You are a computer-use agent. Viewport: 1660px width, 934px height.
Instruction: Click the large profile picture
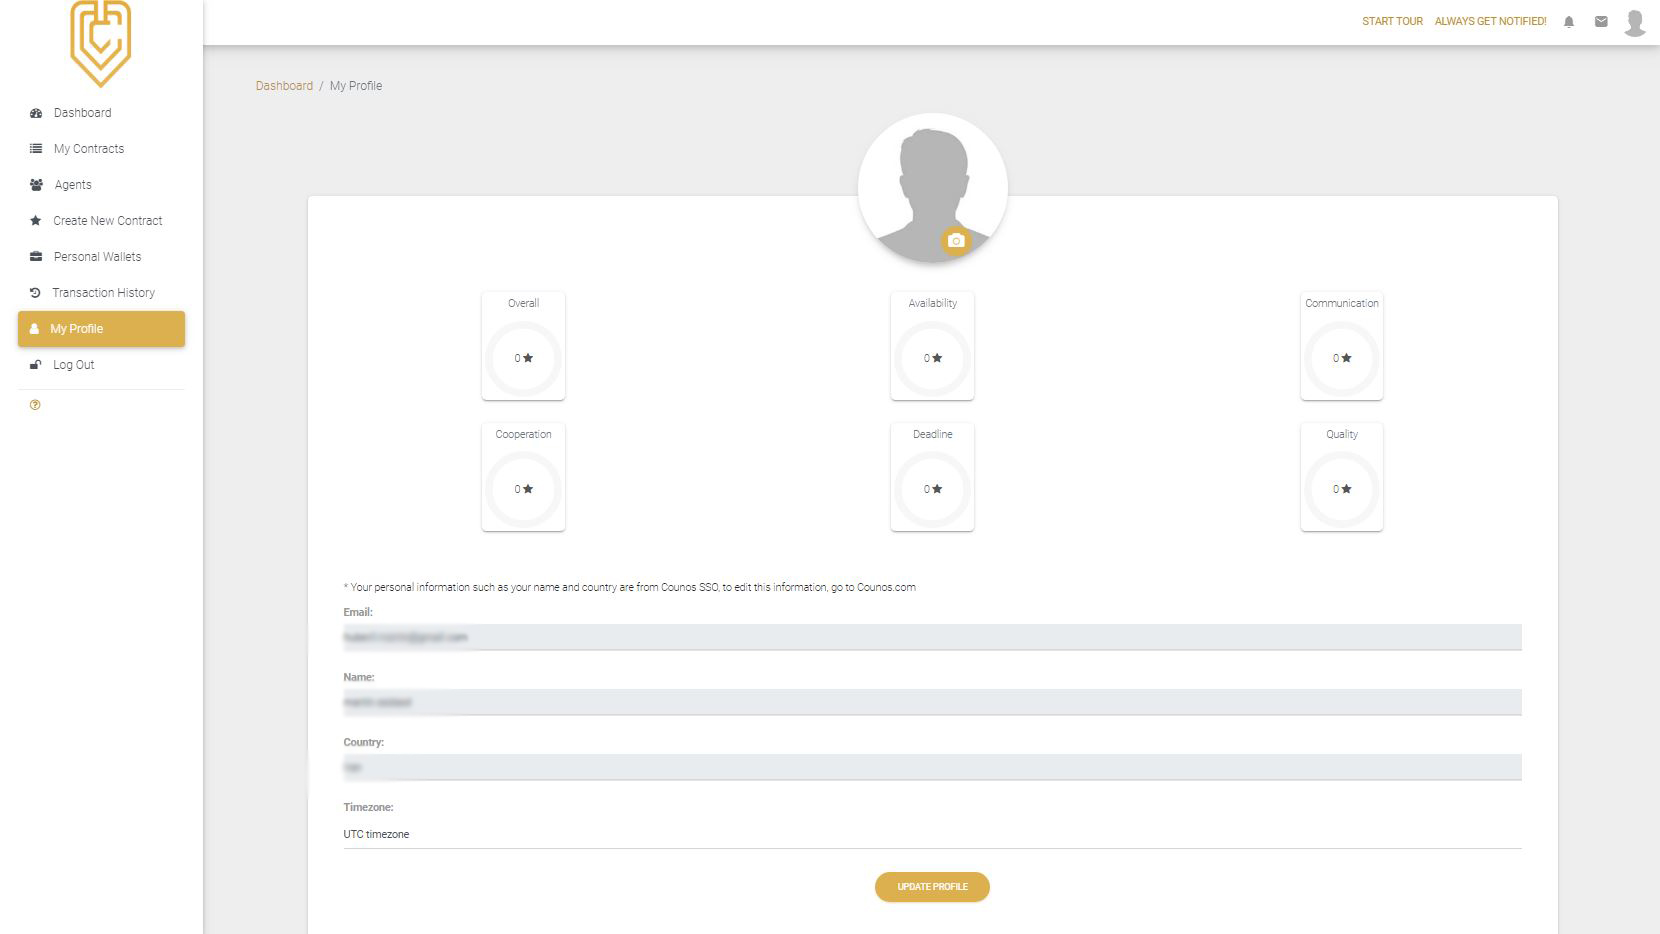[x=932, y=187]
